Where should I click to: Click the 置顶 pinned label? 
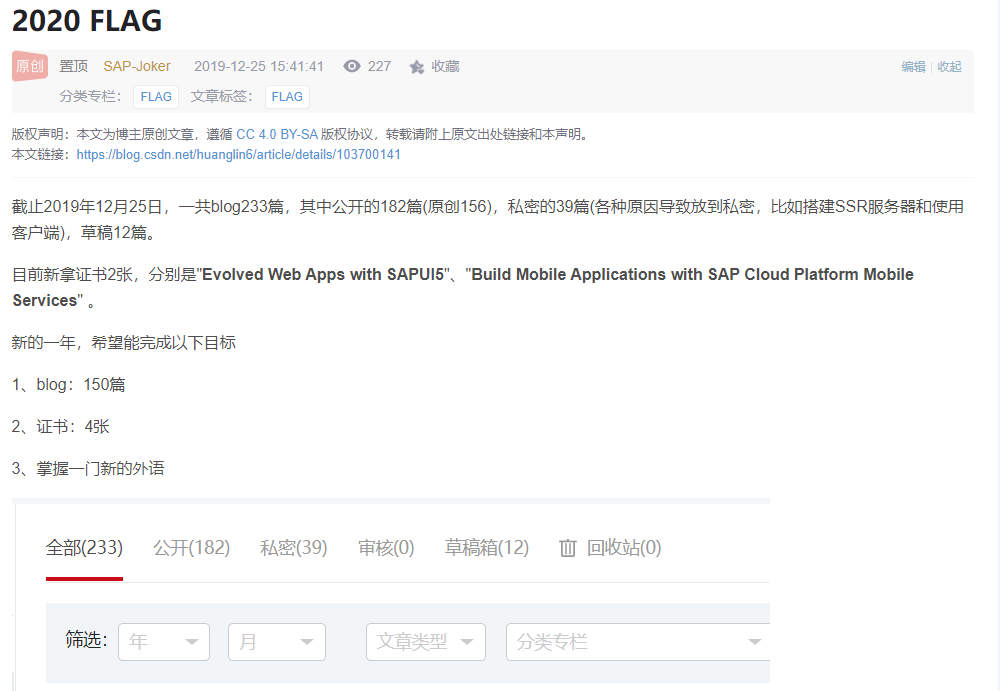pyautogui.click(x=73, y=66)
